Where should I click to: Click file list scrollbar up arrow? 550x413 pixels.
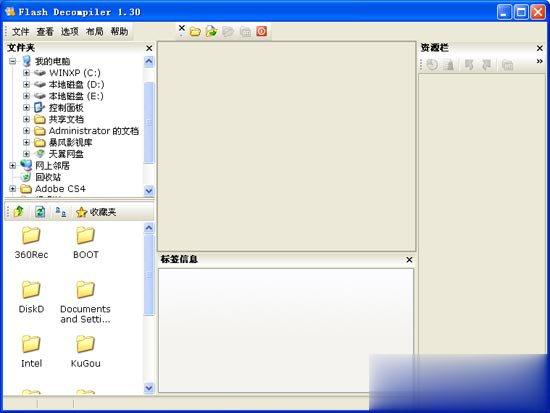tap(149, 228)
